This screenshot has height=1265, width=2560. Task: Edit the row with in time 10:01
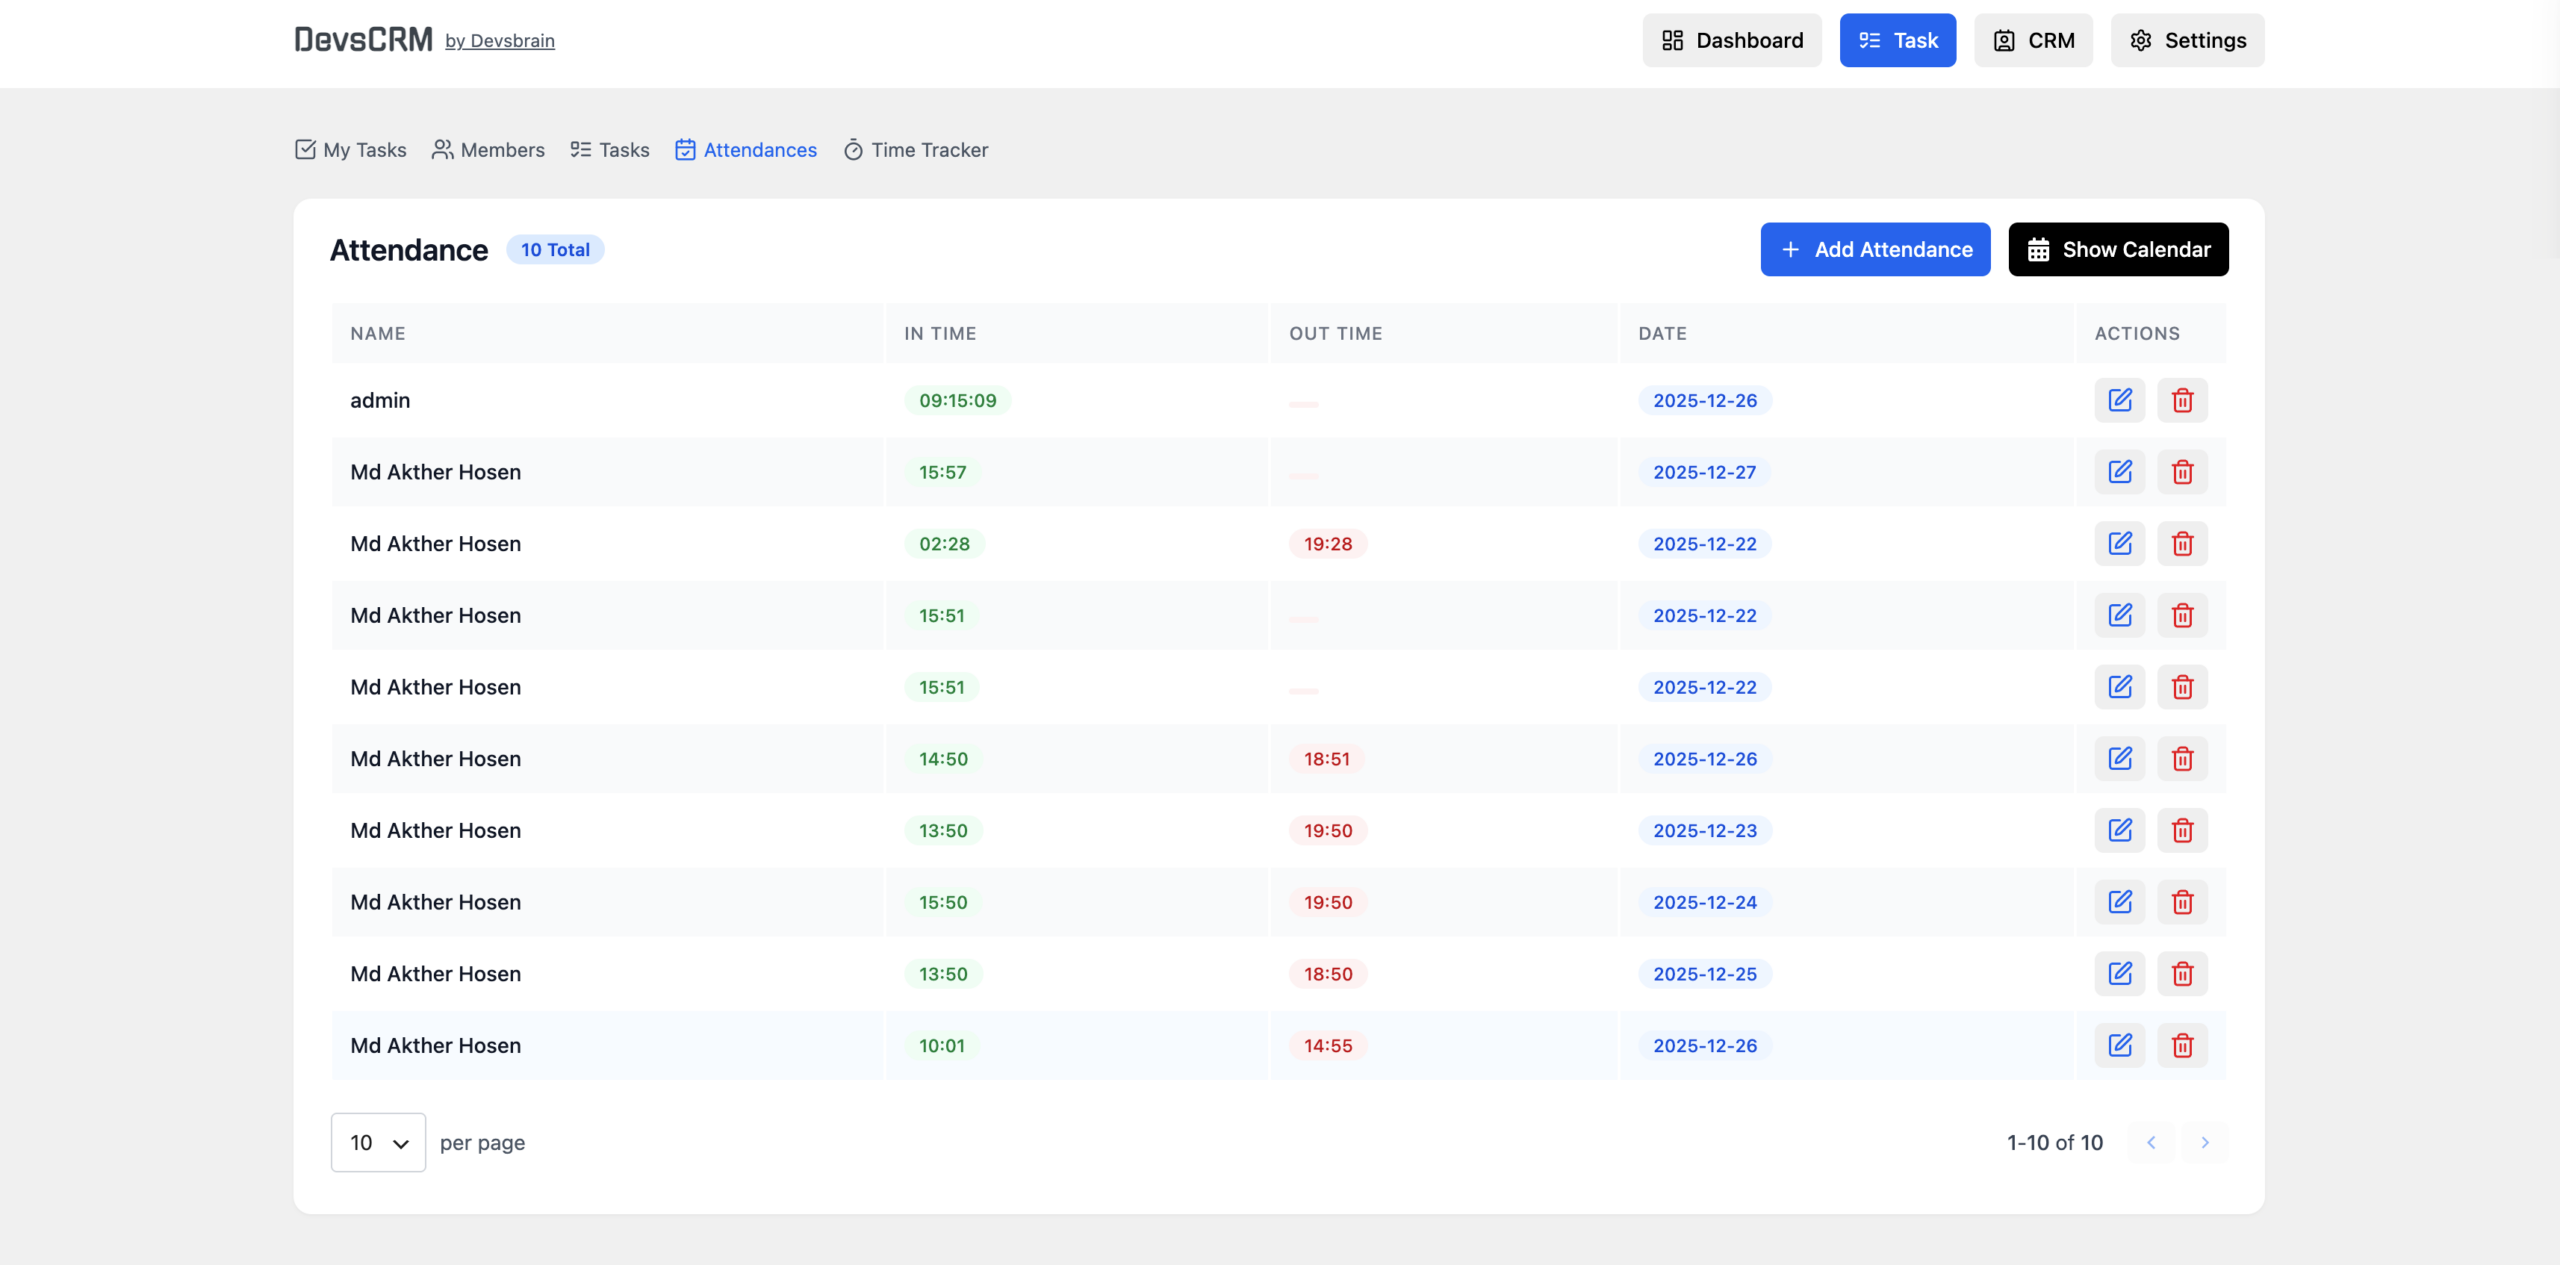pos(2120,1045)
